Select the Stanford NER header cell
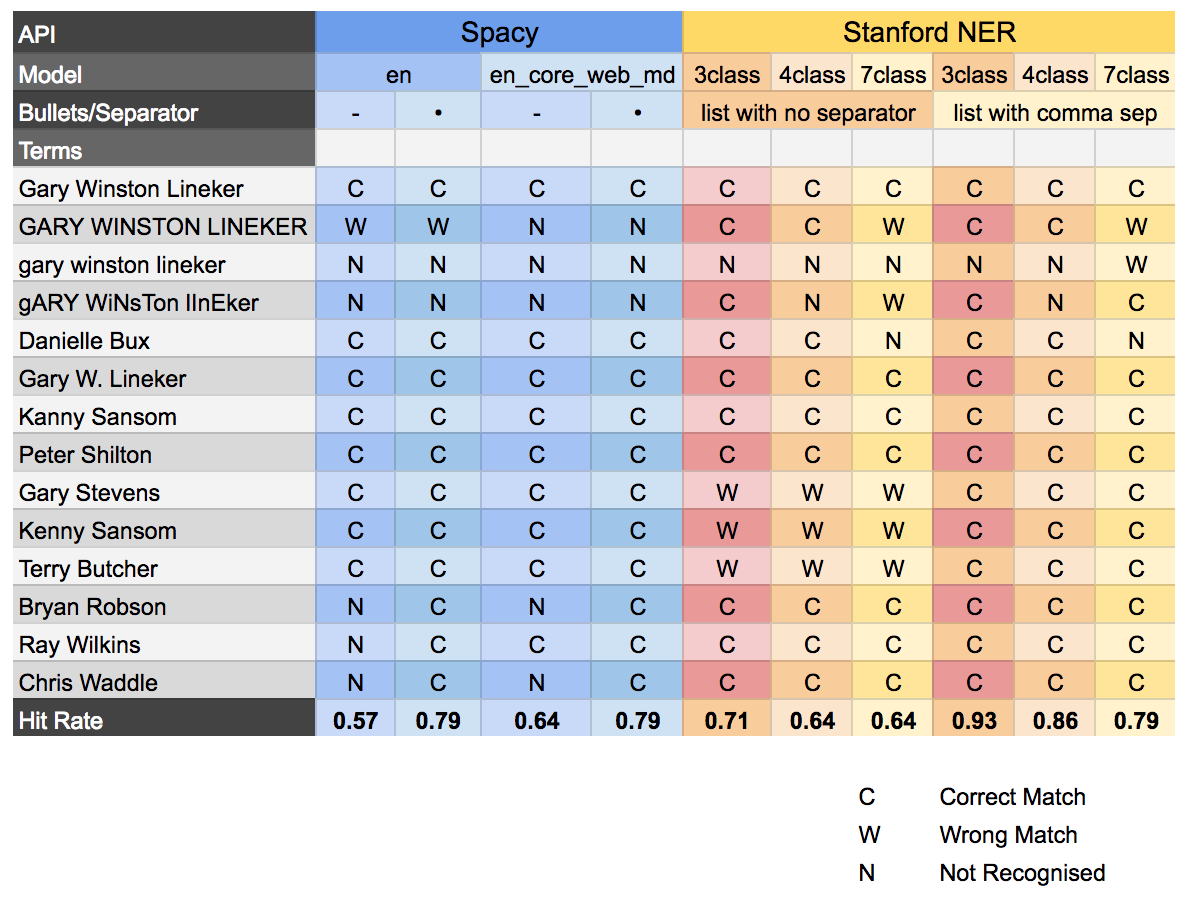 pos(929,32)
